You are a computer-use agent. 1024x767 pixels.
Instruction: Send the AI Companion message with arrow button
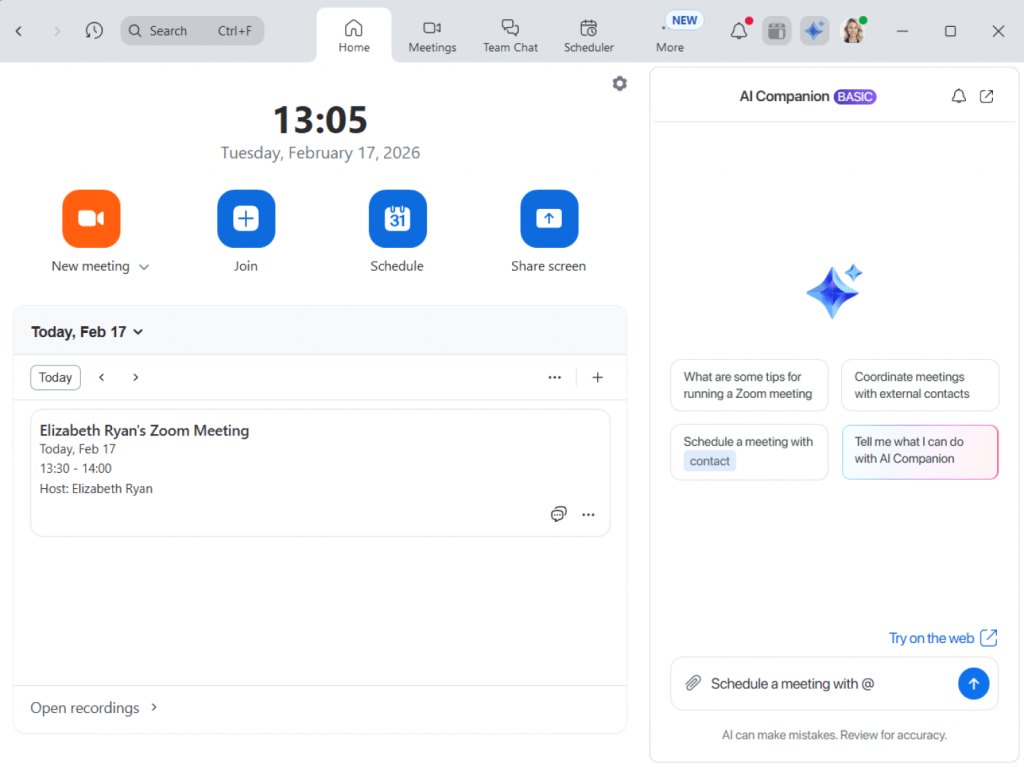tap(973, 683)
